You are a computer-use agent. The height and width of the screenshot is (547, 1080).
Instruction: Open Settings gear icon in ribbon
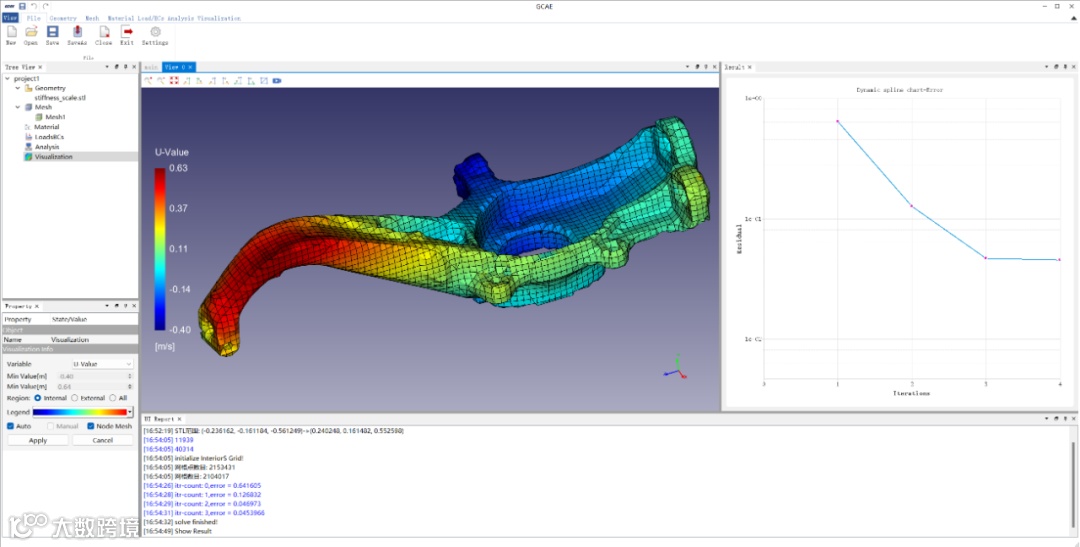point(156,32)
